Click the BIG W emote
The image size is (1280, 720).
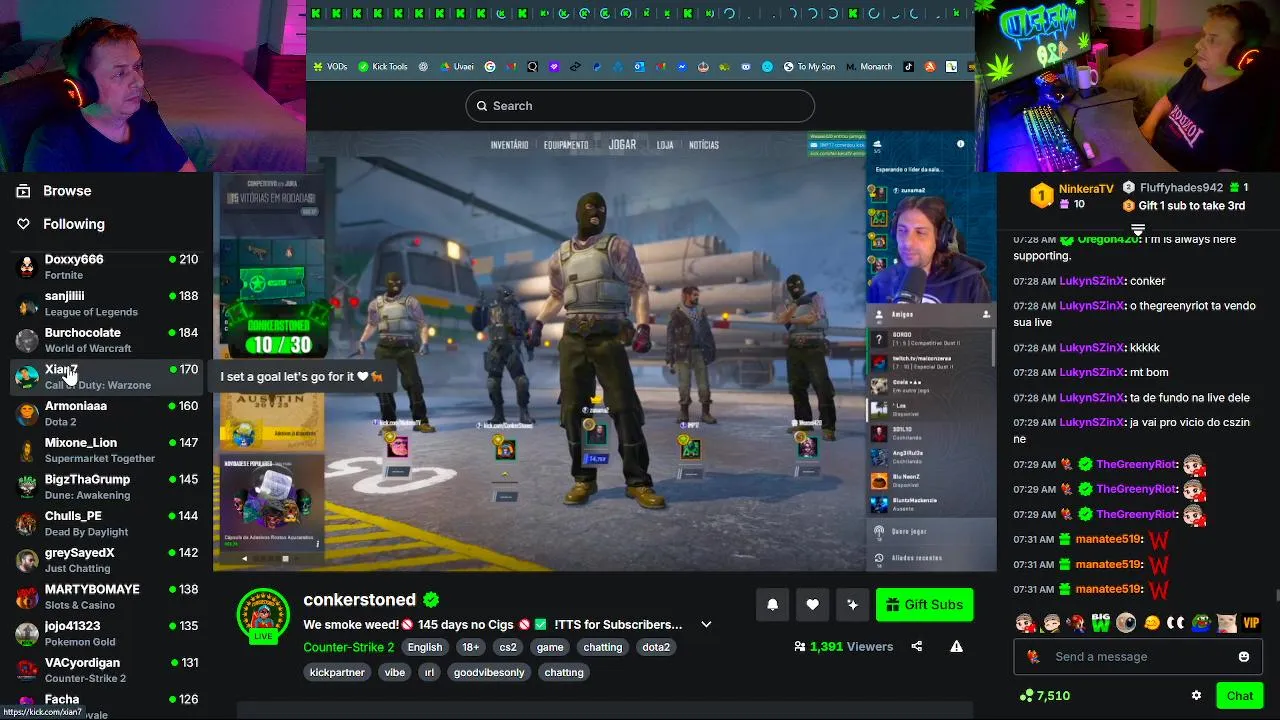click(x=1101, y=622)
